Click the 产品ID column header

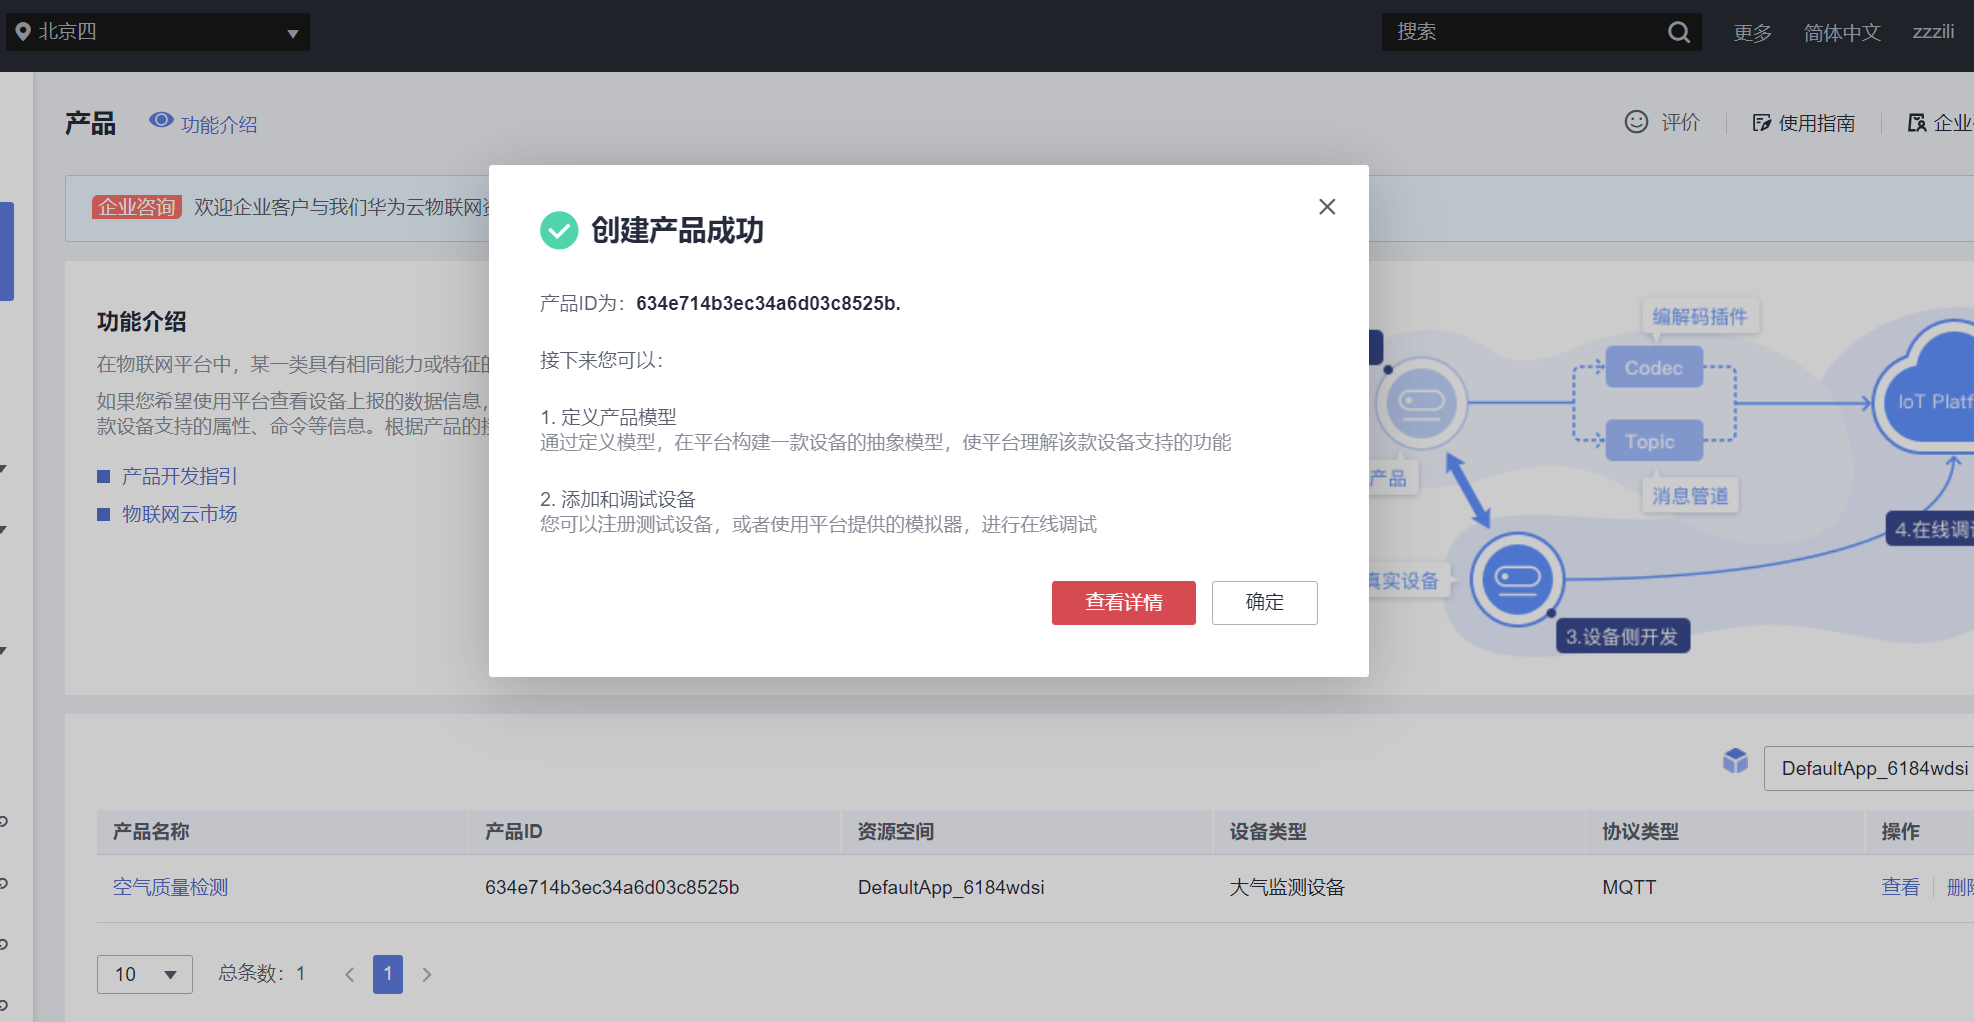[x=514, y=832]
